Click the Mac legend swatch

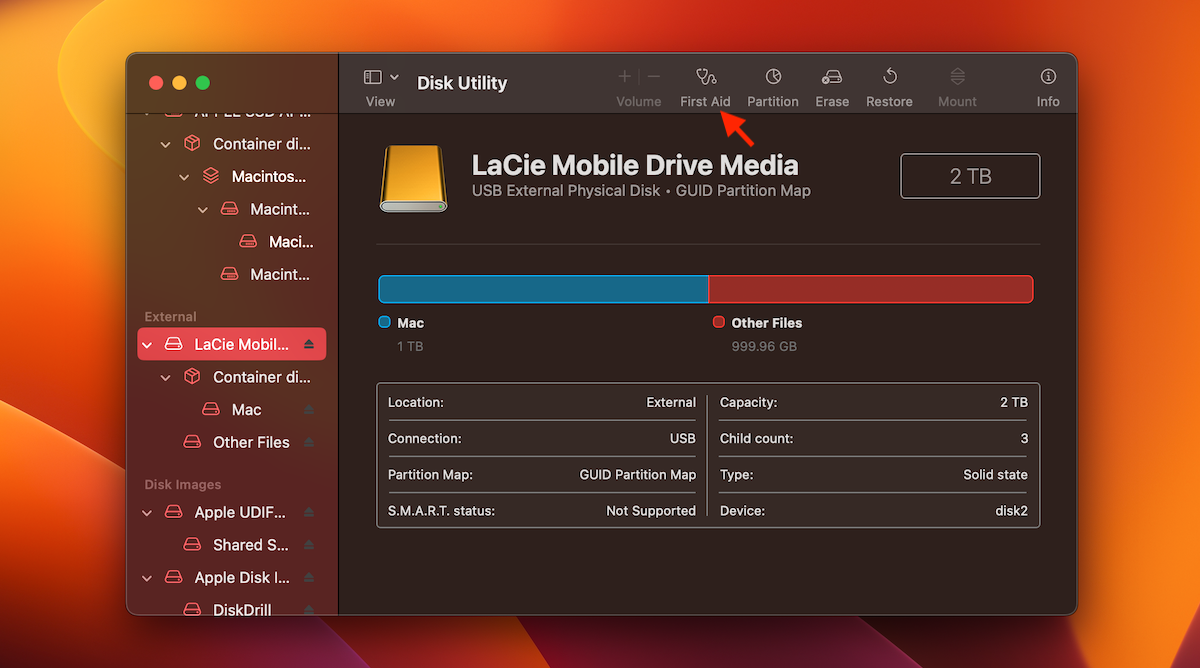(x=385, y=322)
